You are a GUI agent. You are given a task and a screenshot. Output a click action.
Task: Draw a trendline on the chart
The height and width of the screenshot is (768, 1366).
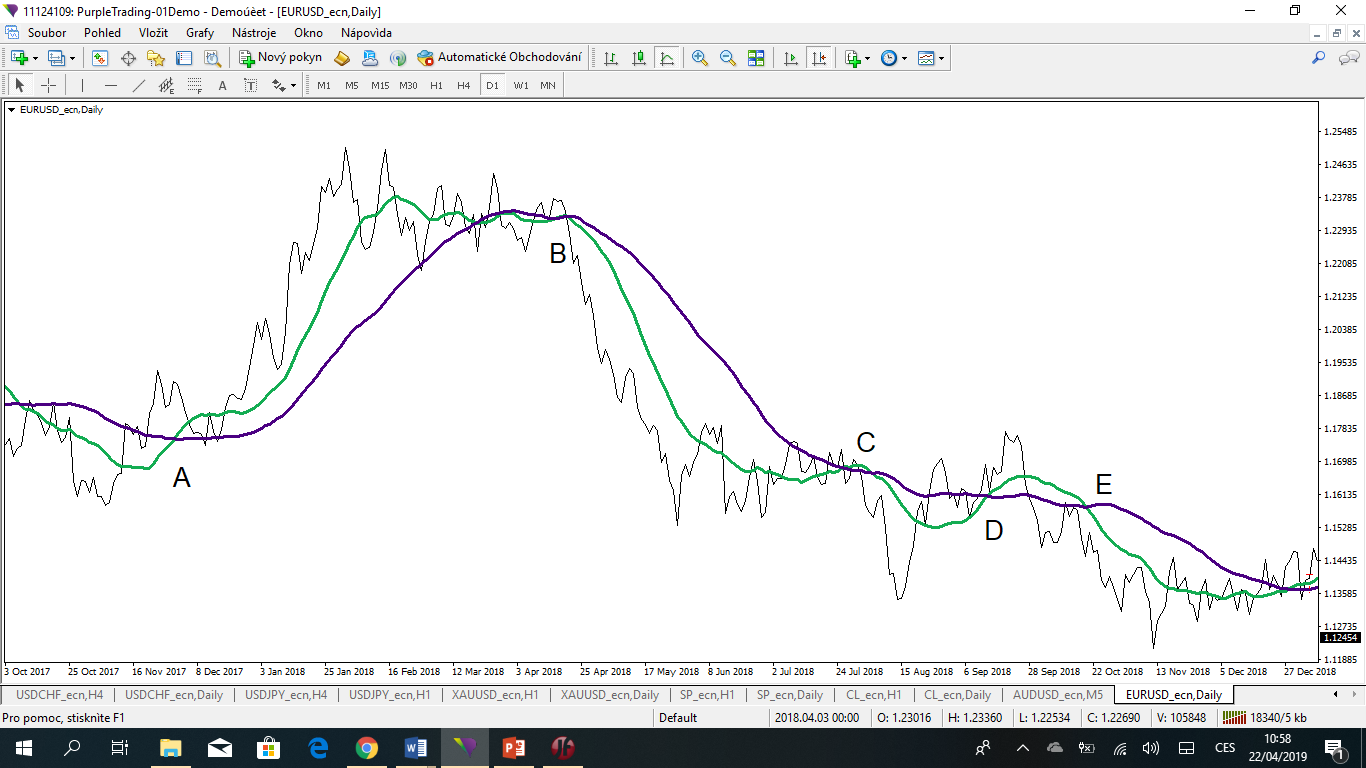coord(138,85)
